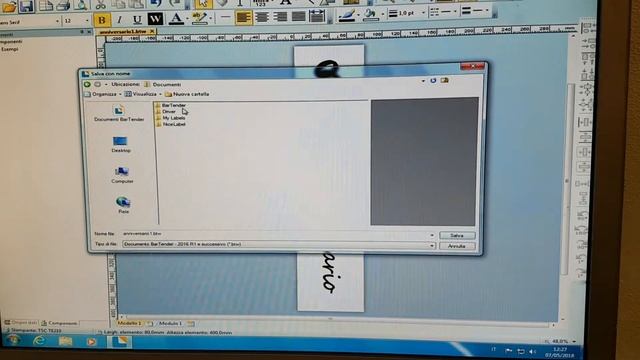Screen dimensions: 640x360
Task: Open Internet Explorer from the taskbar
Action: (39, 340)
